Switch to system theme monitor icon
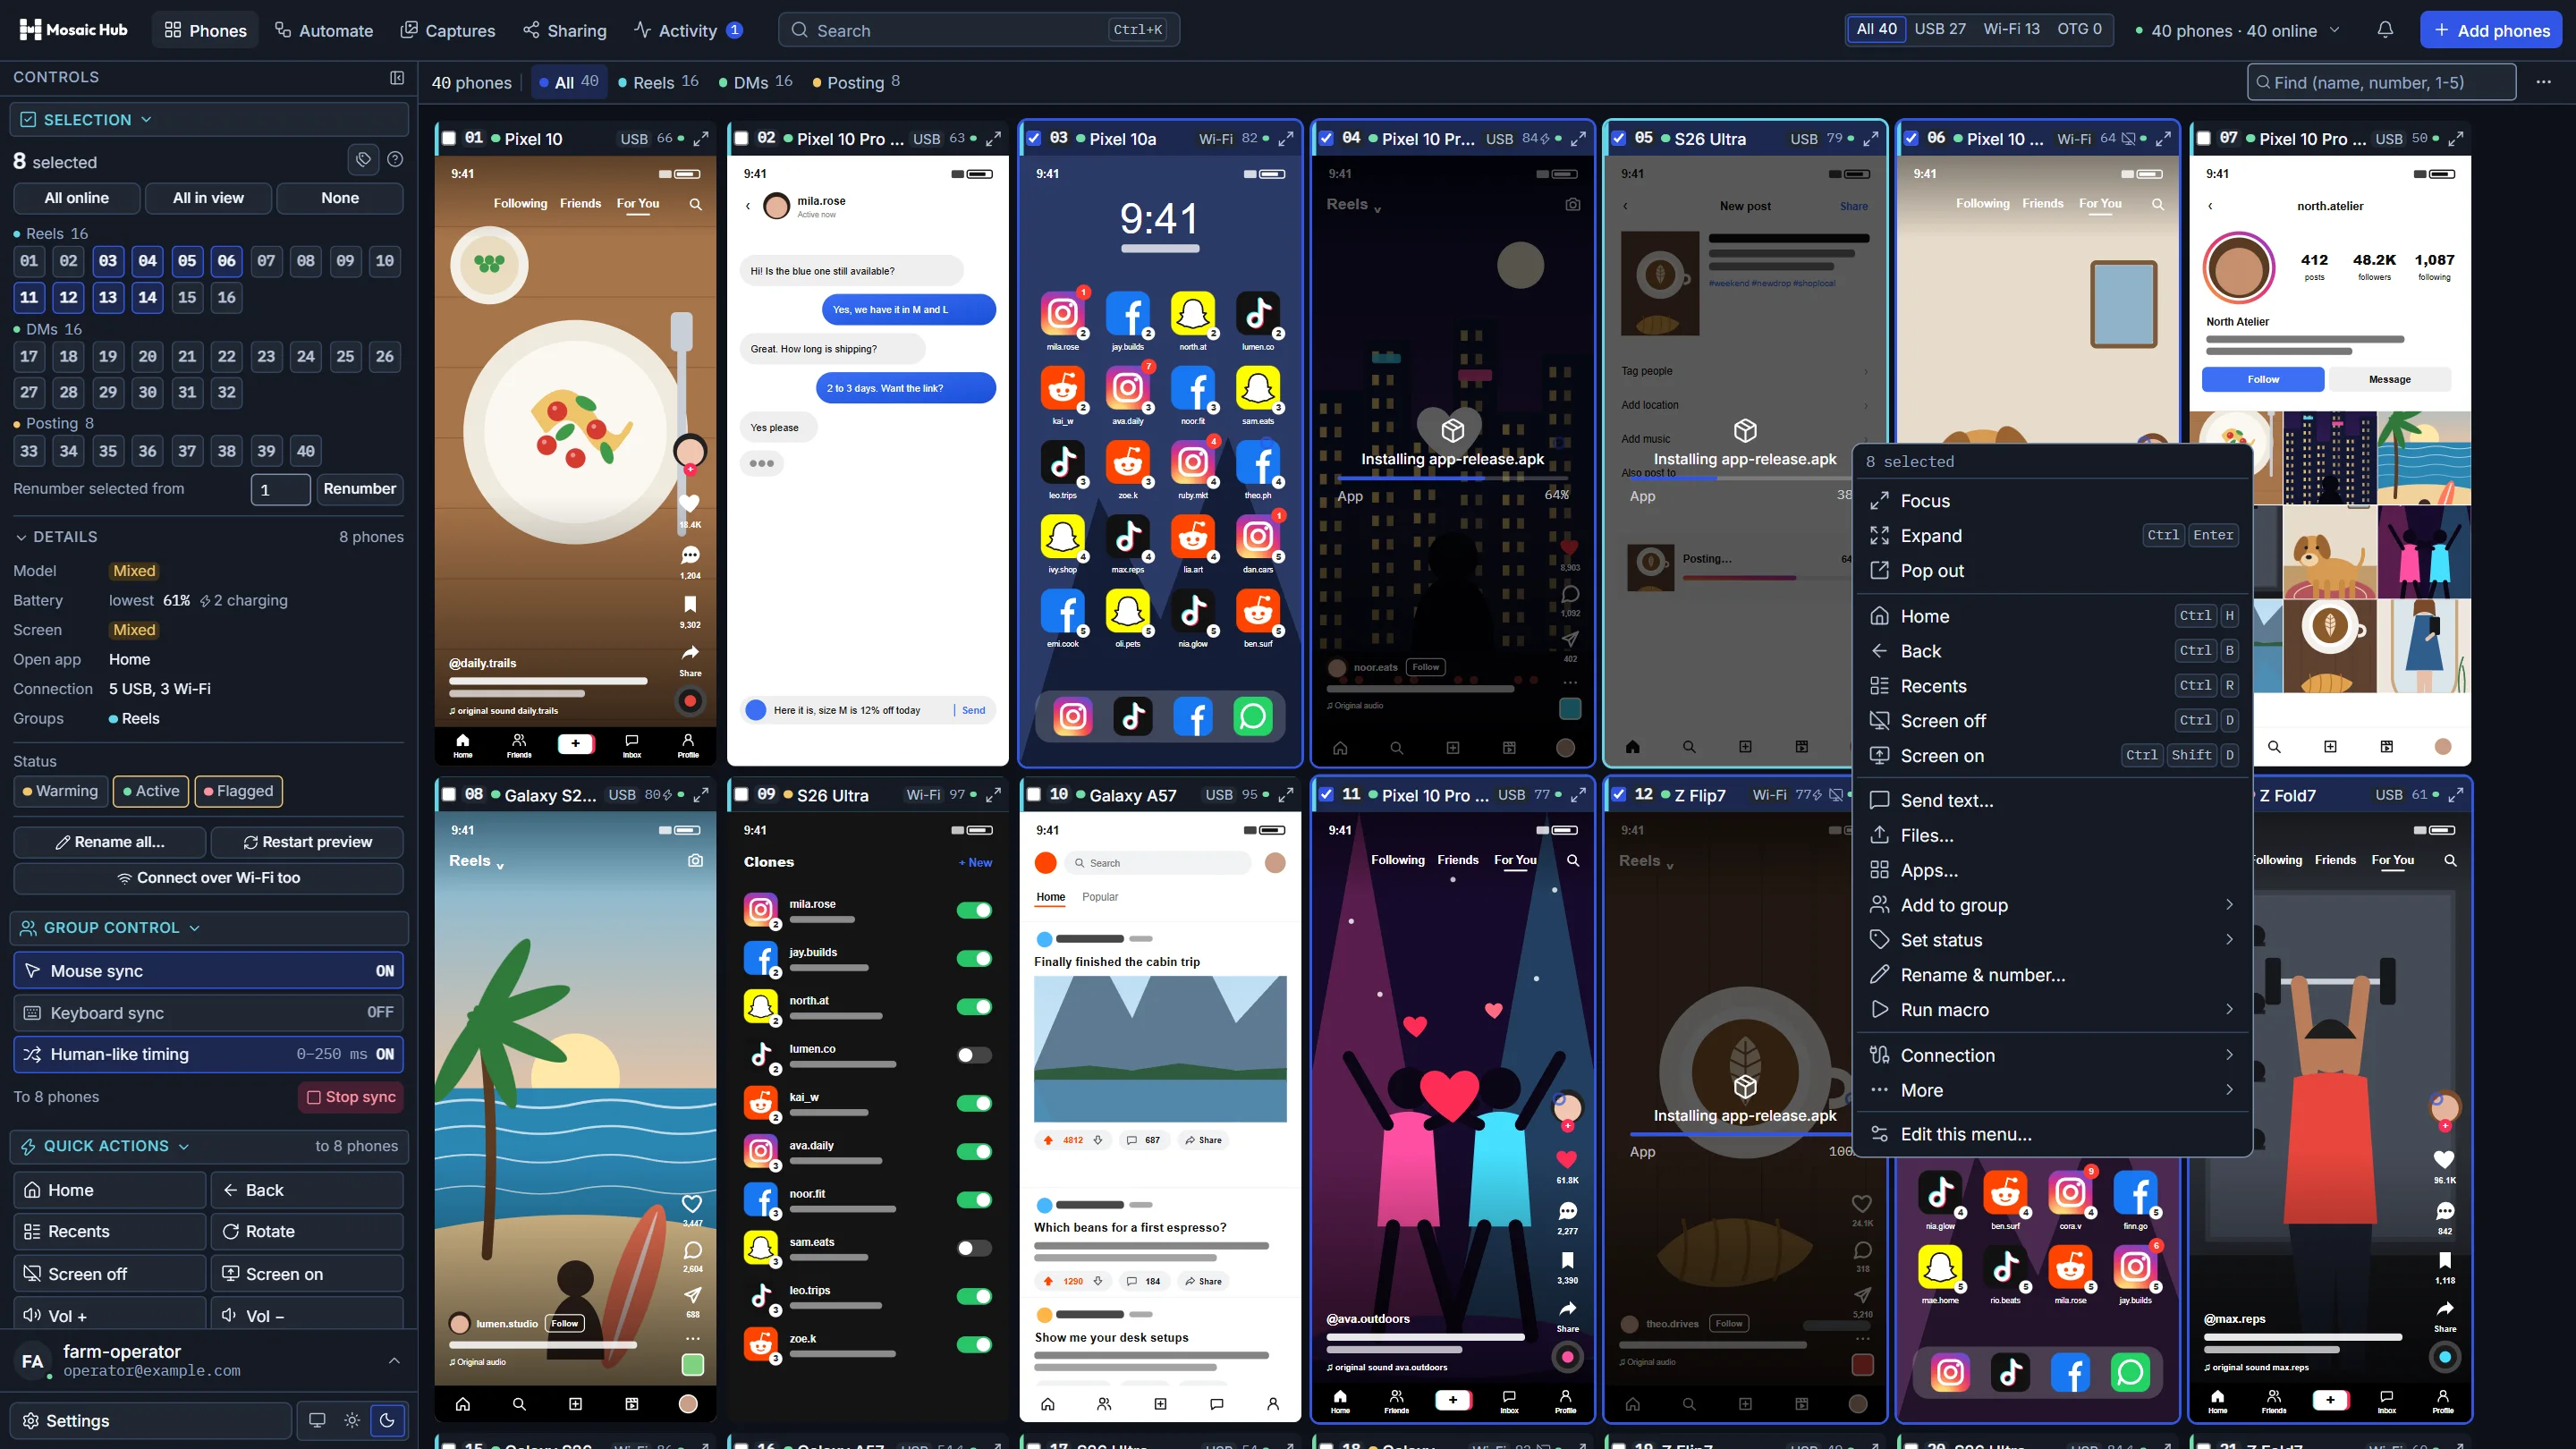 pos(317,1420)
